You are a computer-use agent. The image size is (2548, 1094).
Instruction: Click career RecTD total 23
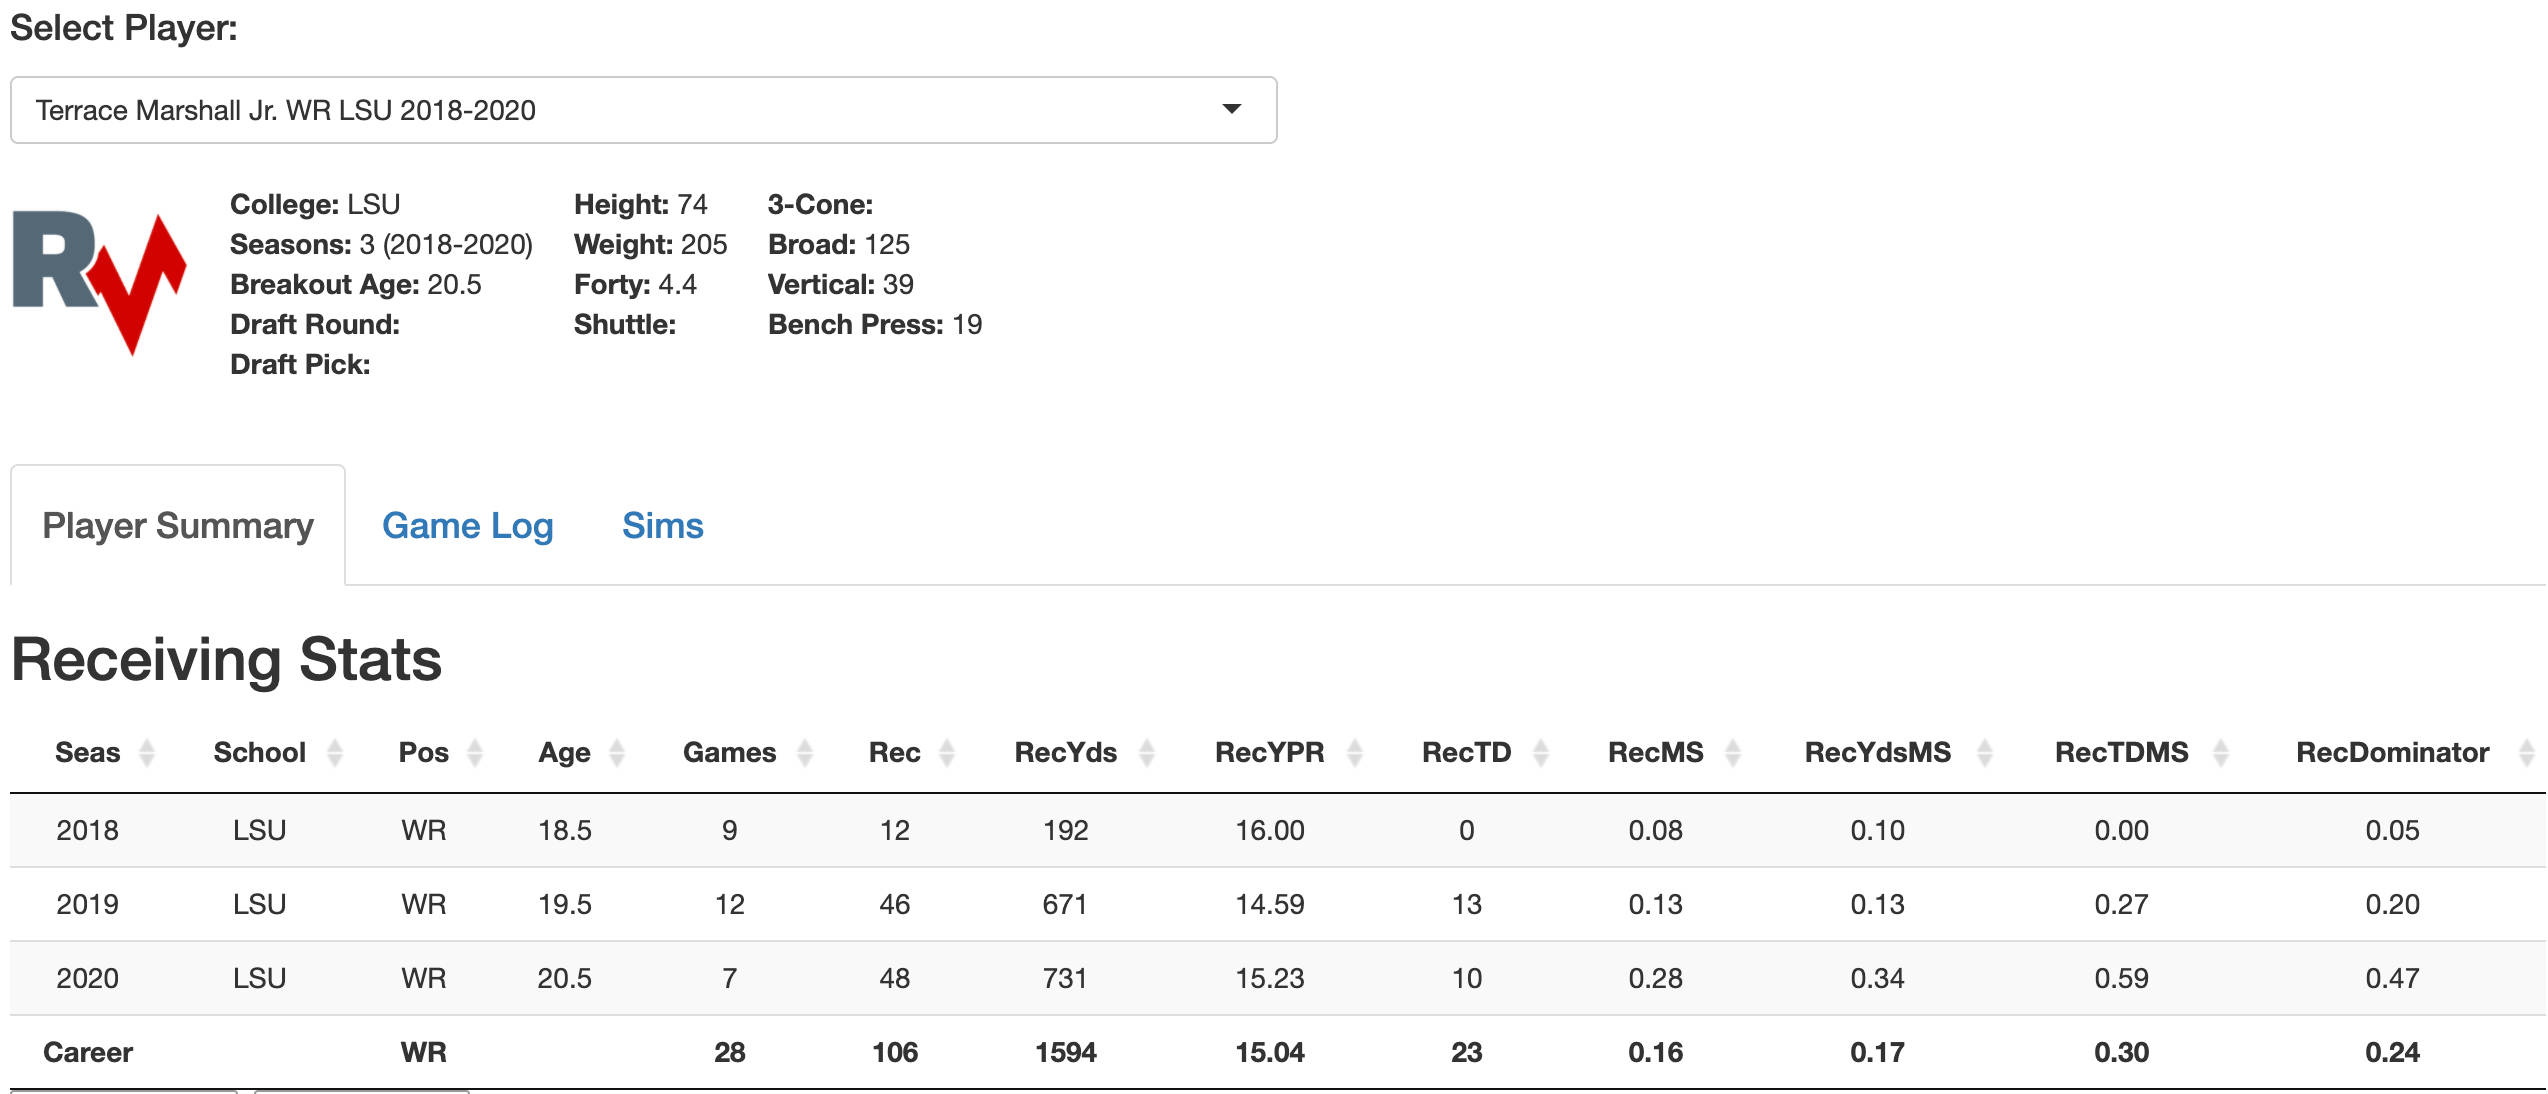point(1466,1053)
